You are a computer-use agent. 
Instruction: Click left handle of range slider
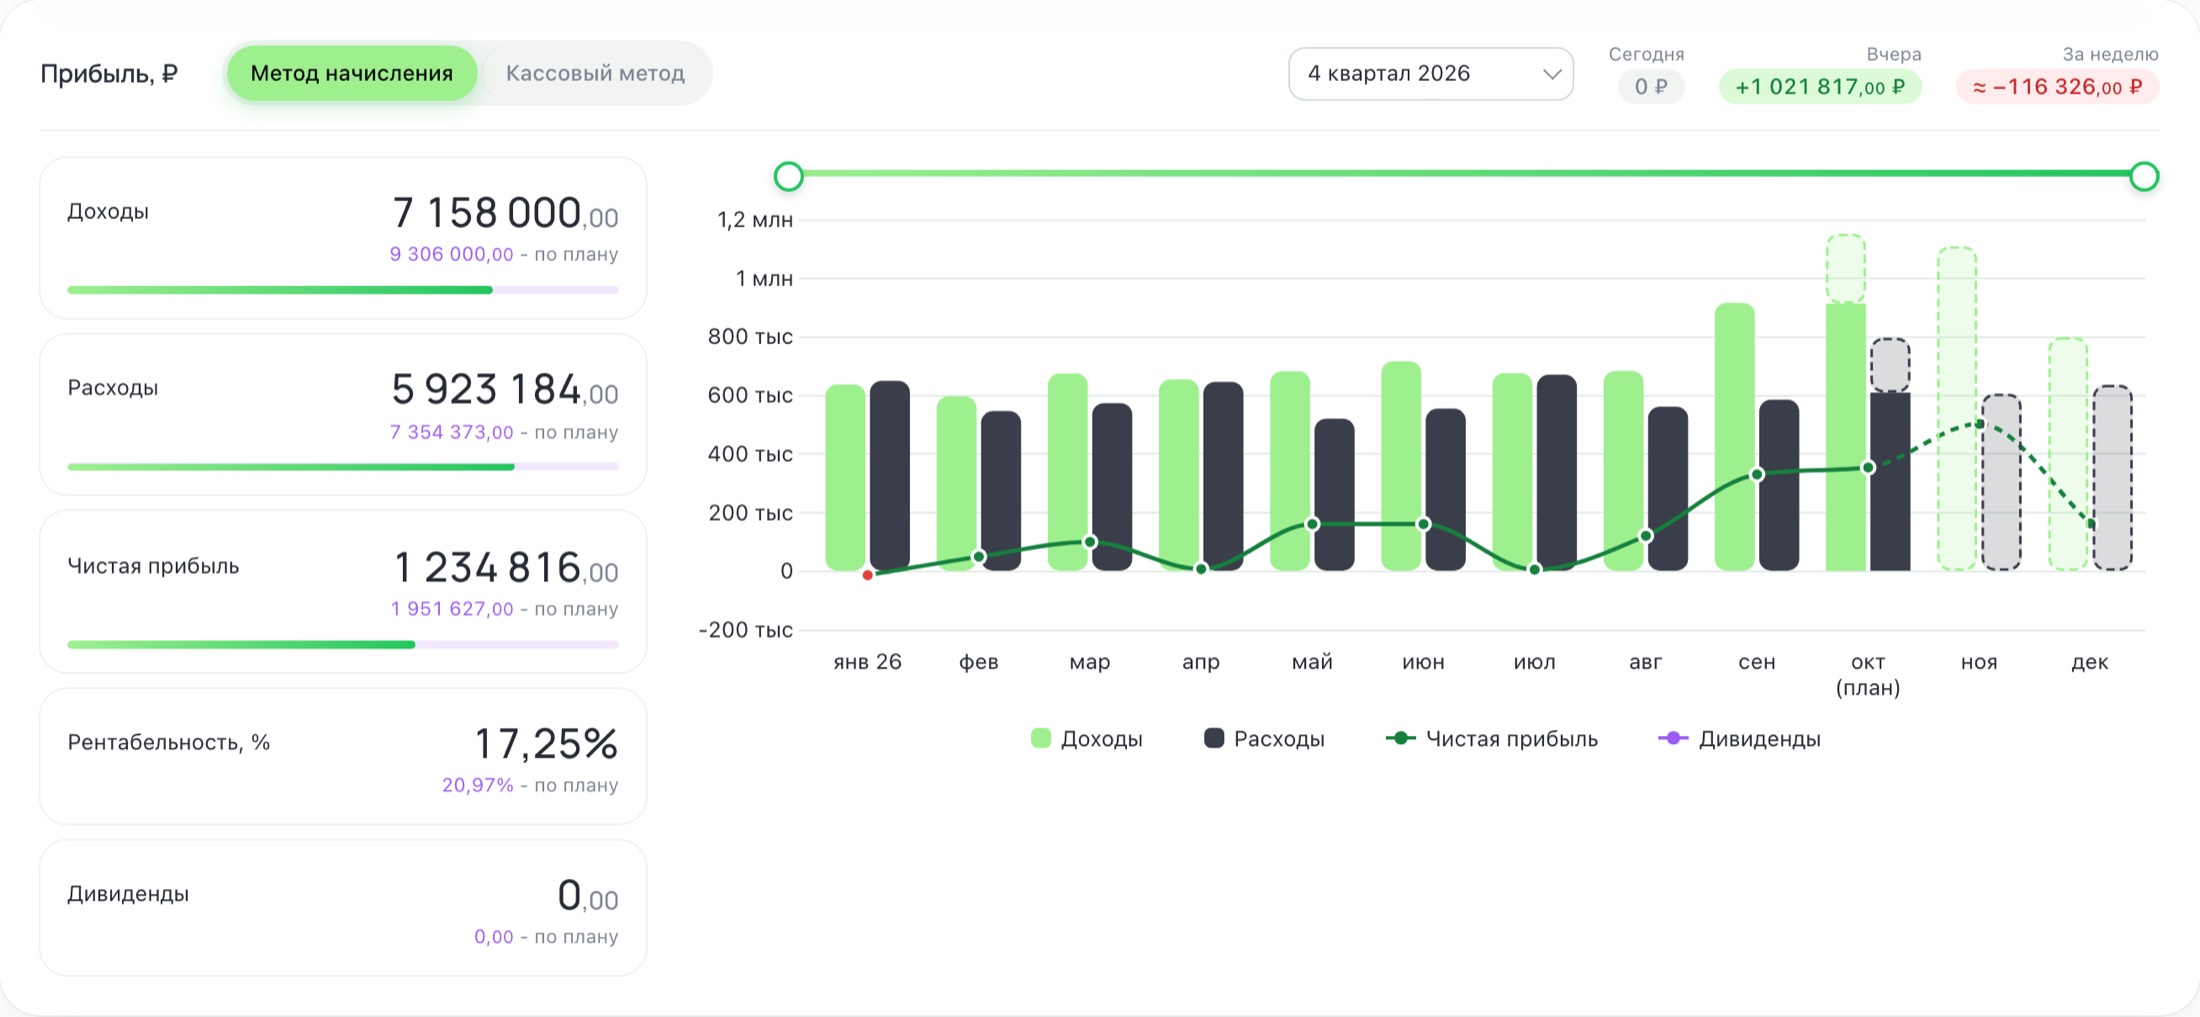(x=789, y=177)
